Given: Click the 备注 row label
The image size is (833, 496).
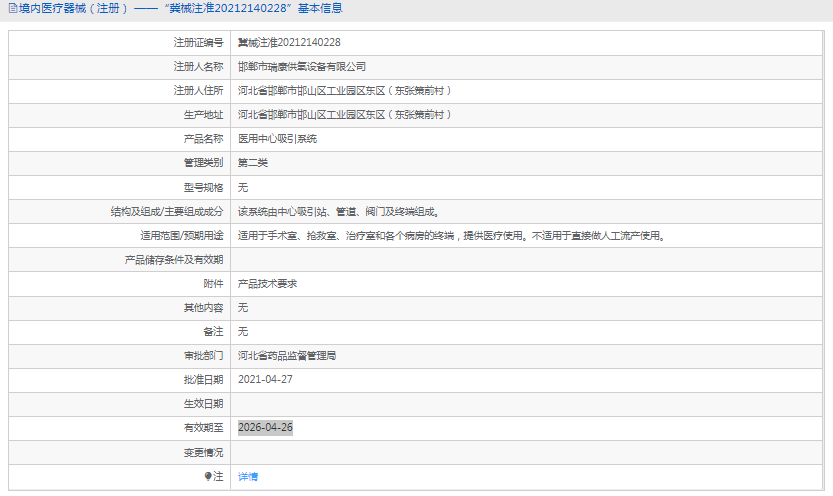Looking at the screenshot, I should [x=213, y=331].
